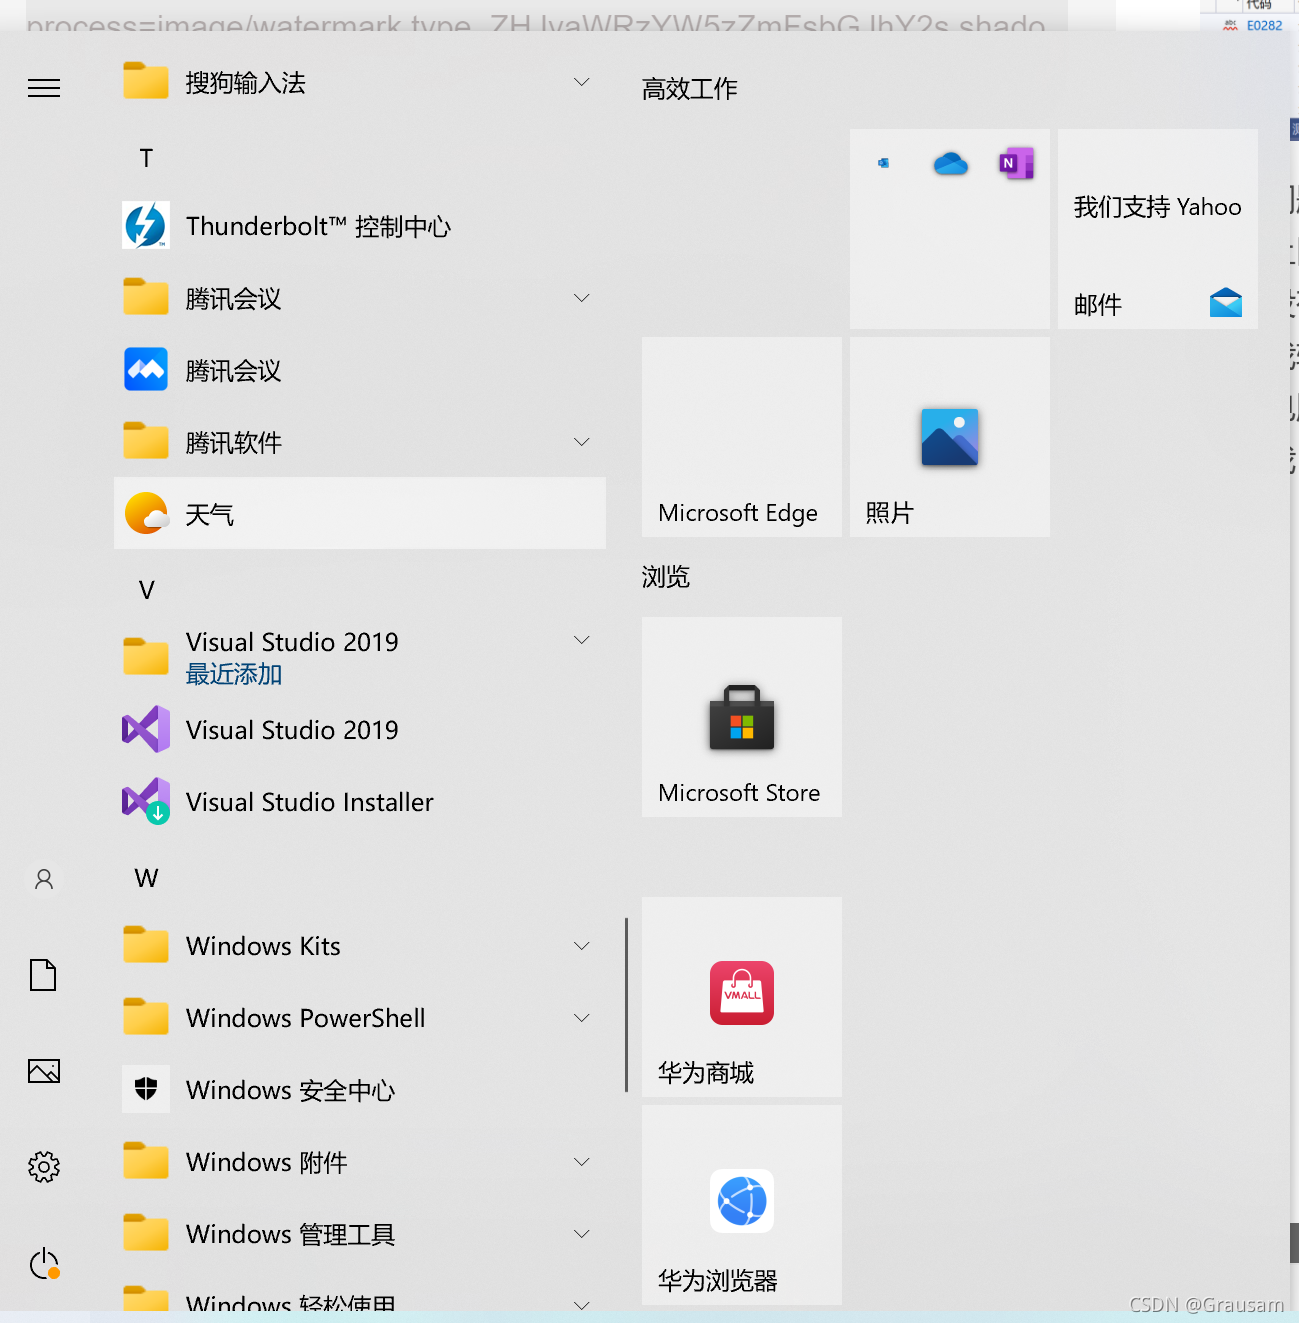Expand the Windows 管理工具 chevron

tap(581, 1234)
